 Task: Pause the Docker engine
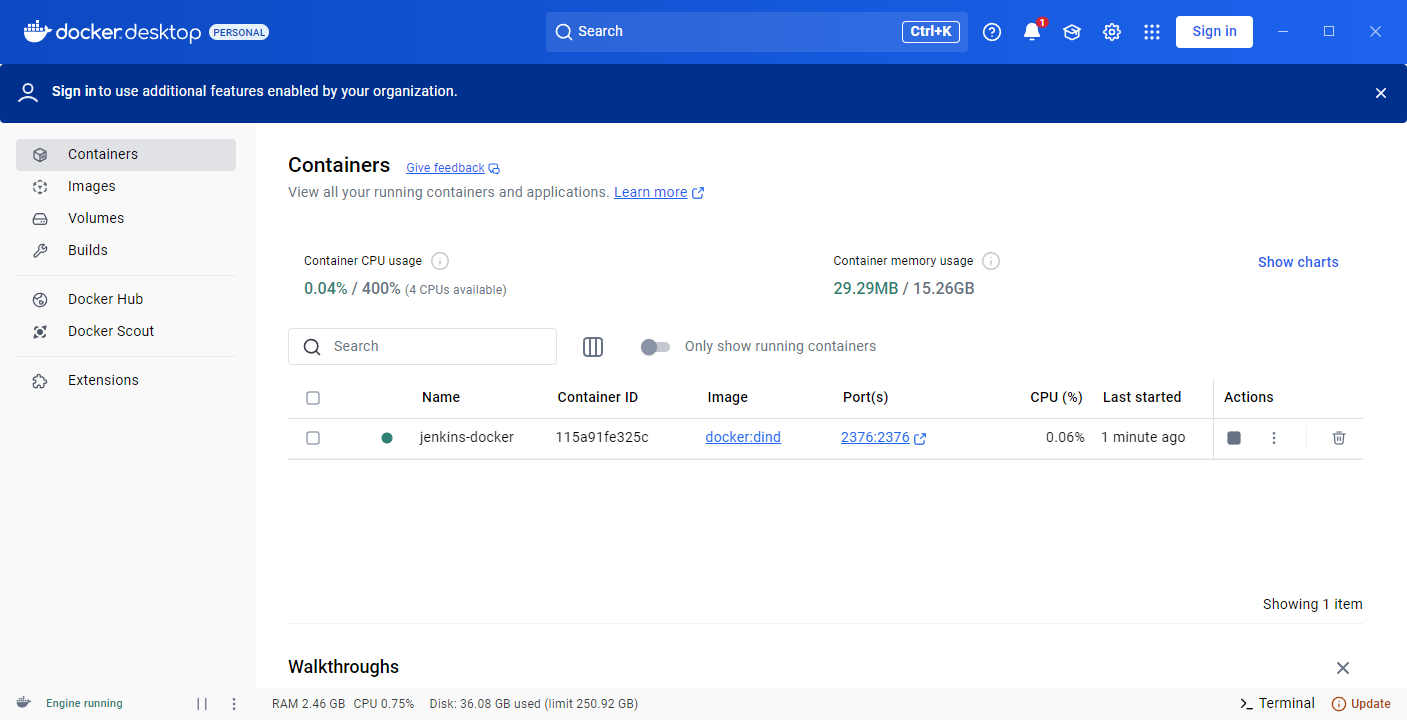pyautogui.click(x=202, y=704)
